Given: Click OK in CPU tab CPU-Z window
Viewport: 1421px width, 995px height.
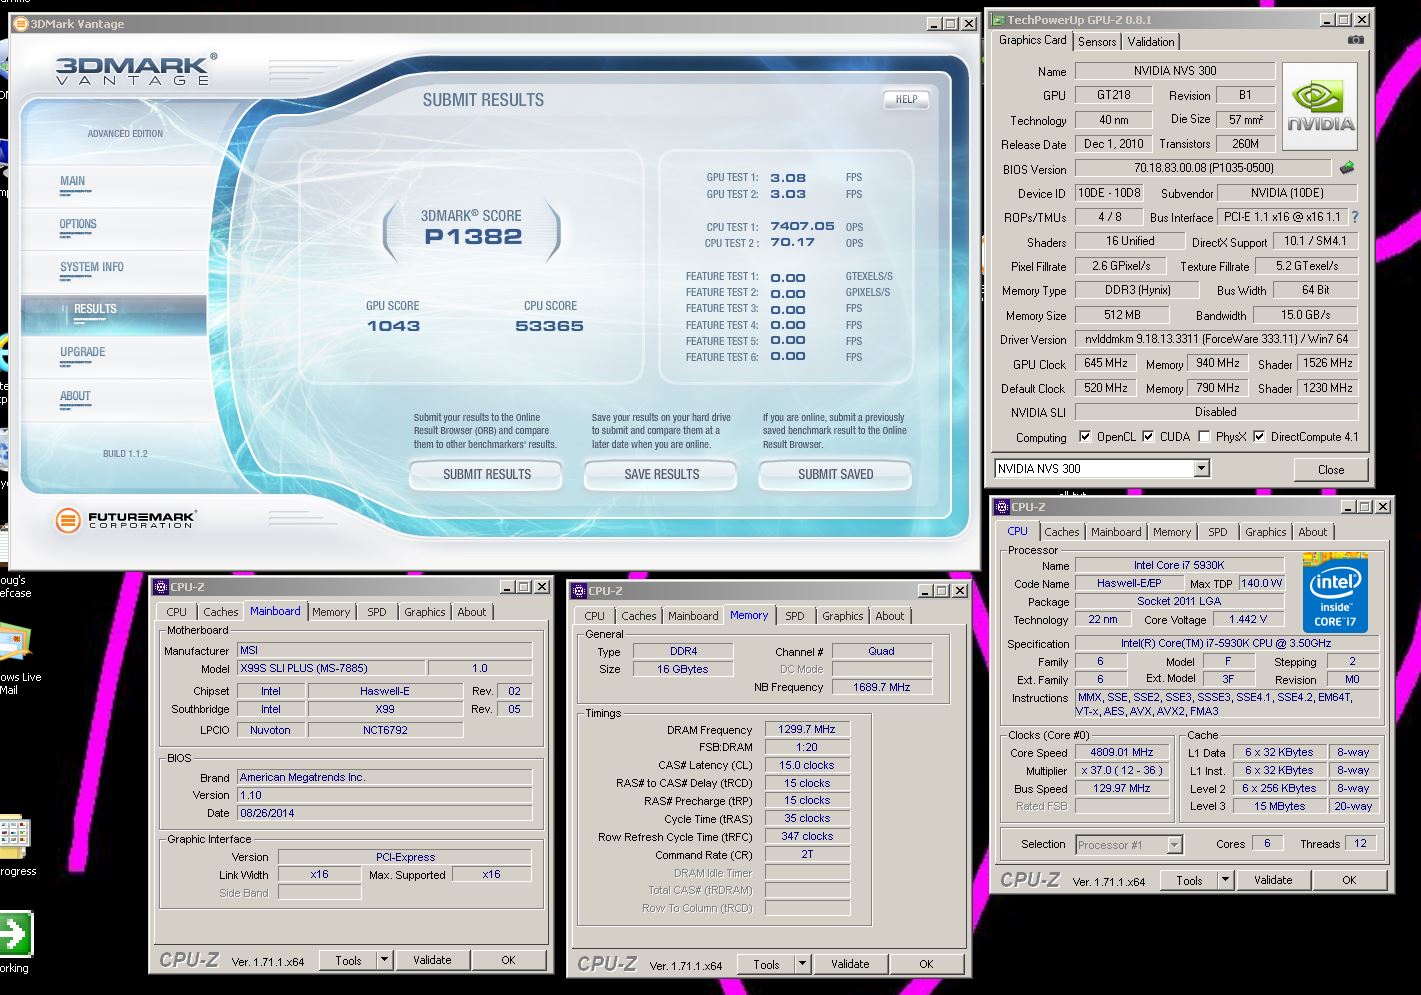Looking at the screenshot, I should [1348, 880].
